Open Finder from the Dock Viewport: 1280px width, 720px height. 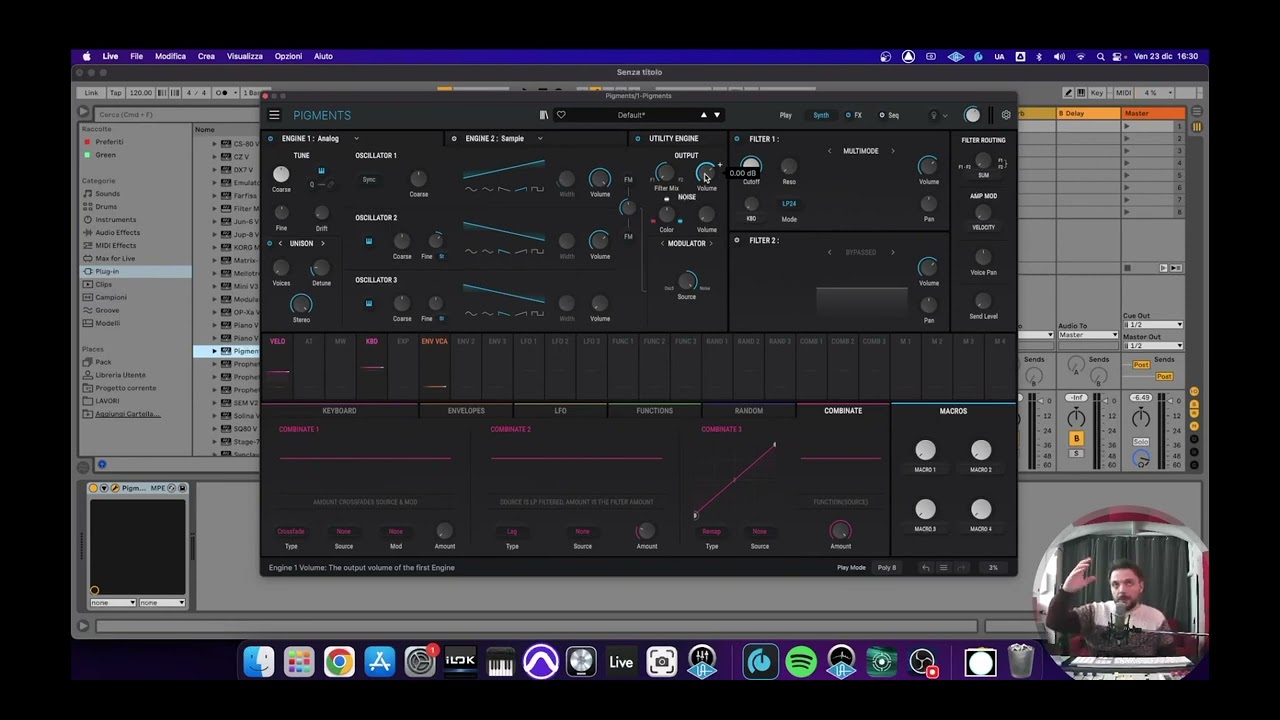click(259, 662)
